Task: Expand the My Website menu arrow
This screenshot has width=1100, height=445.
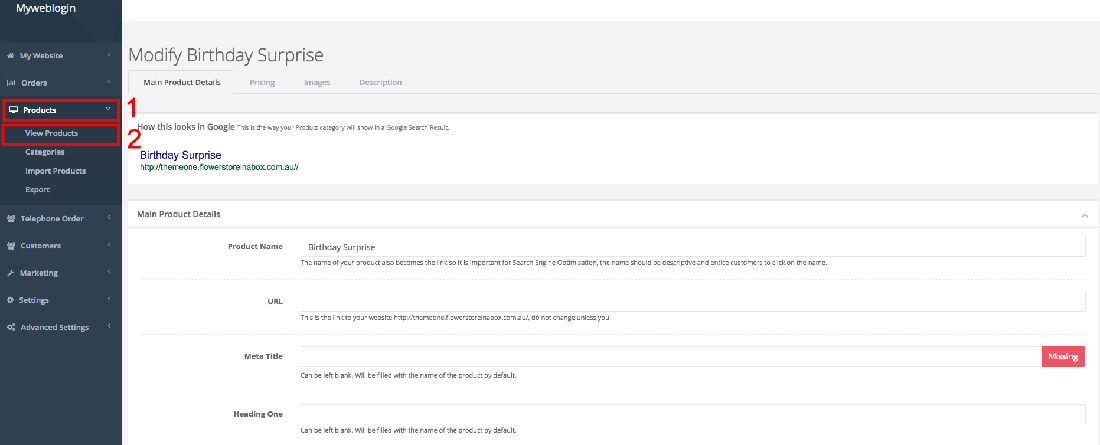Action: (x=108, y=56)
